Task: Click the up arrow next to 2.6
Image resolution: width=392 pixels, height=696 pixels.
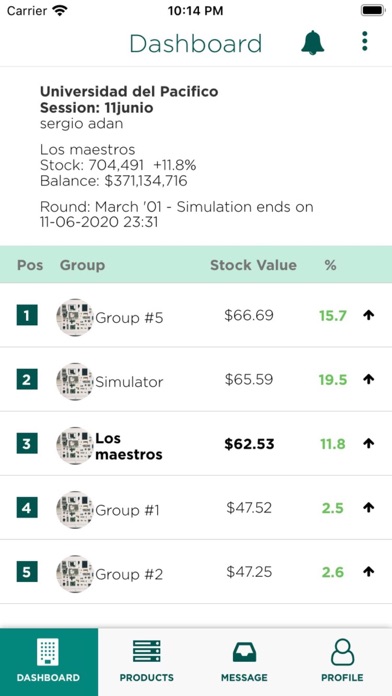Action: click(x=368, y=571)
